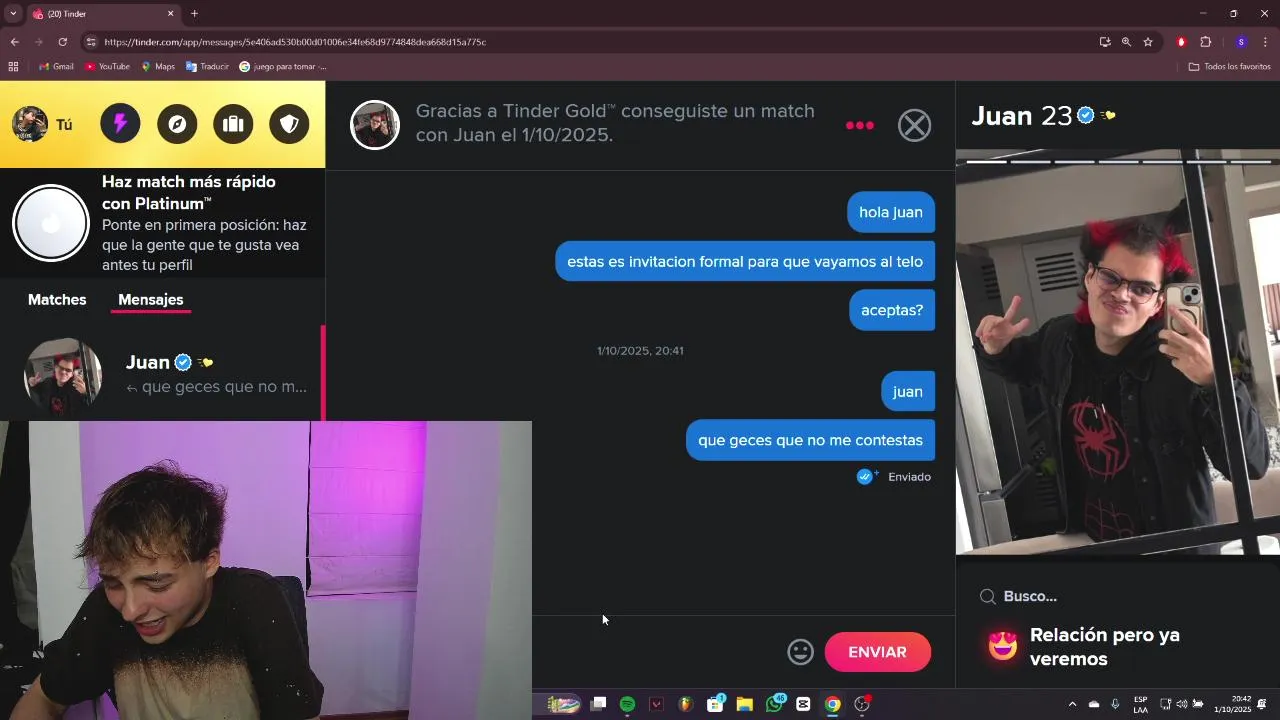Open Spotify from the taskbar
The image size is (1280, 720).
(627, 704)
